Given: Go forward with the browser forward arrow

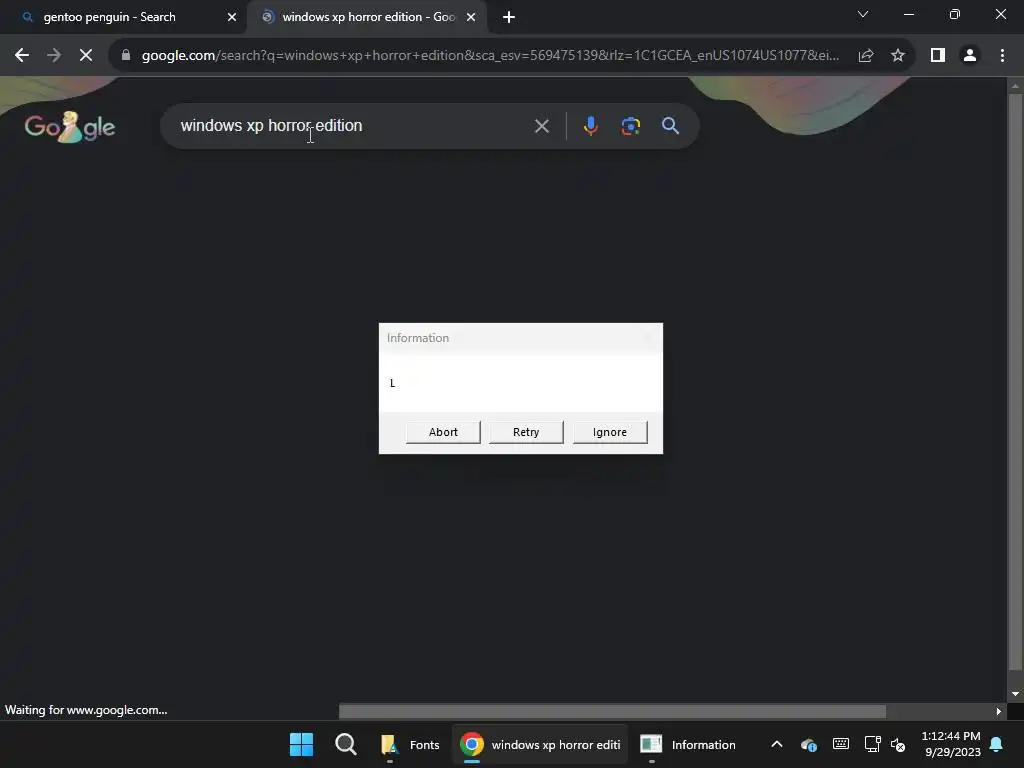Looking at the screenshot, I should (x=54, y=56).
